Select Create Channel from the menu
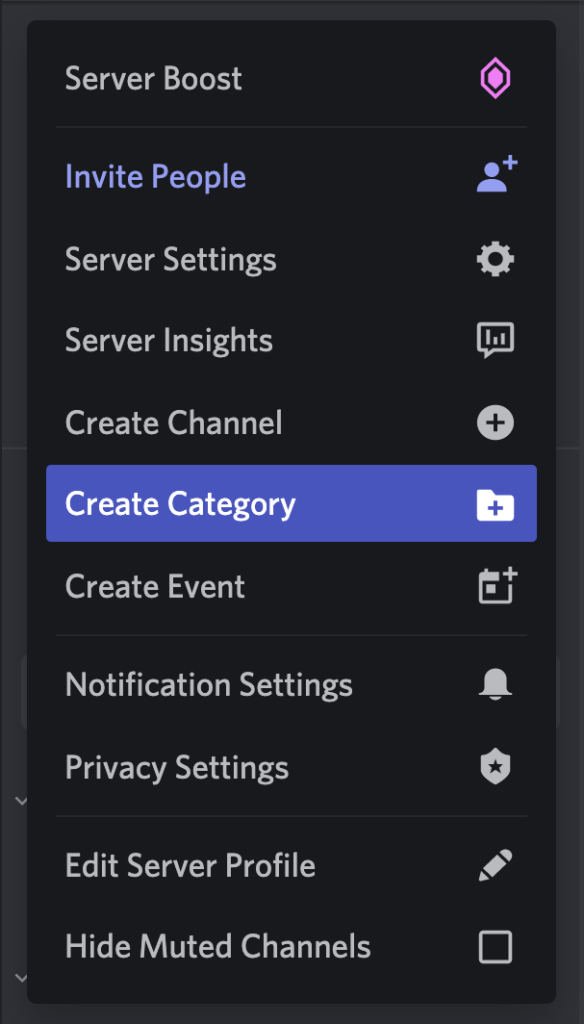Image resolution: width=584 pixels, height=1024 pixels. [173, 422]
